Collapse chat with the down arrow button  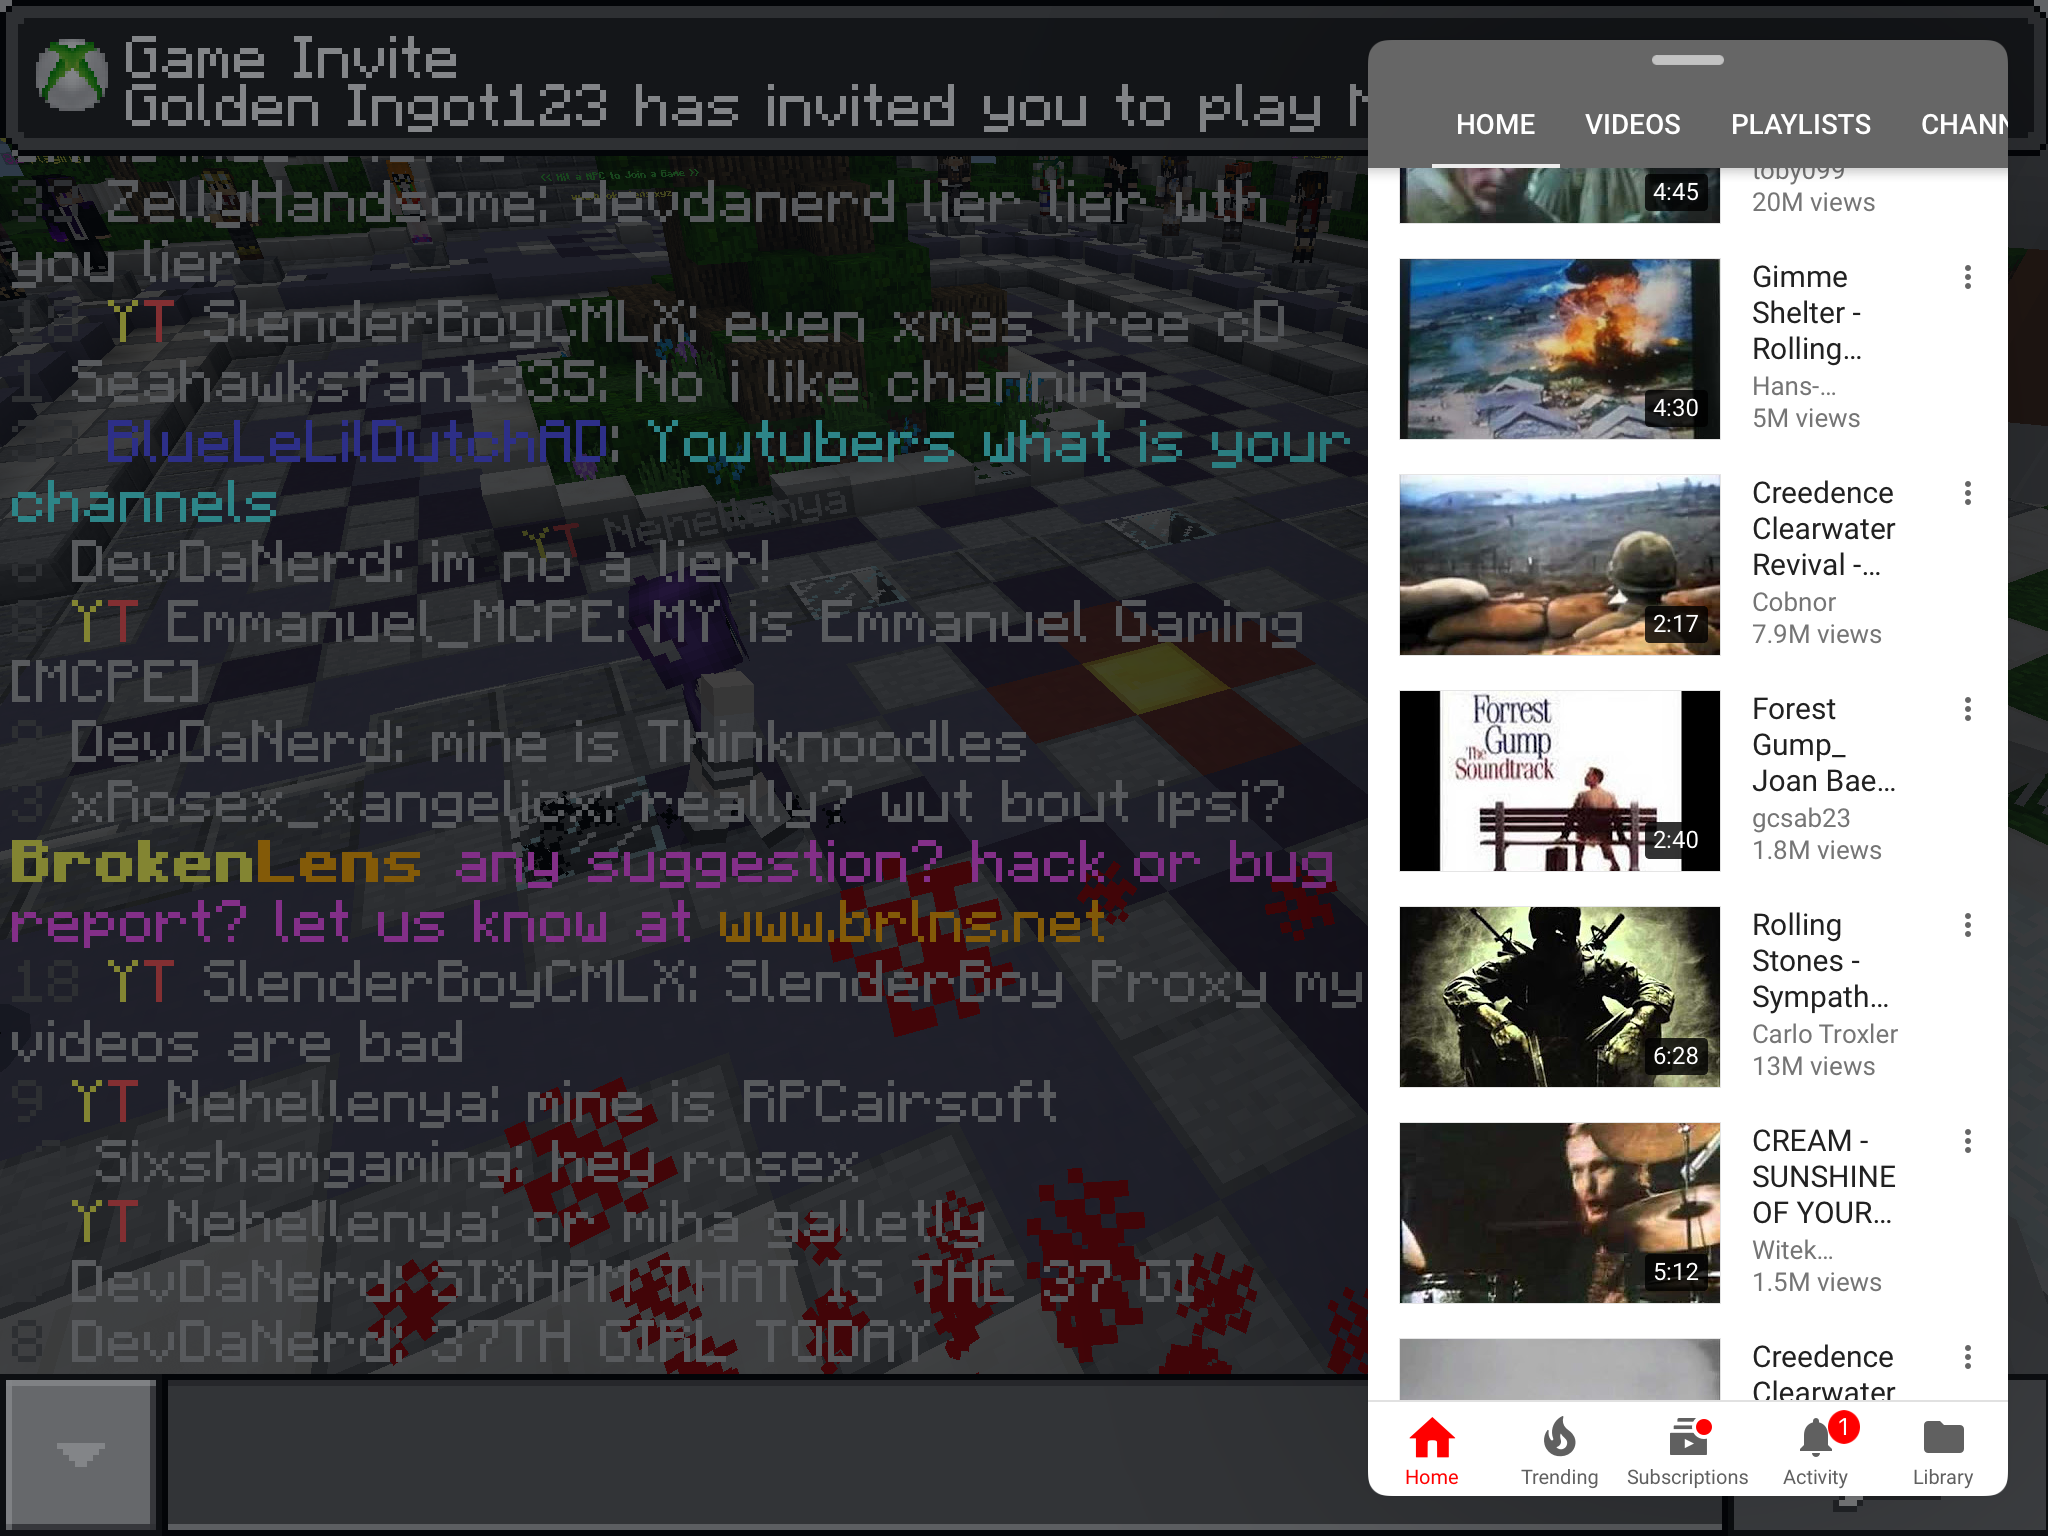(x=80, y=1453)
